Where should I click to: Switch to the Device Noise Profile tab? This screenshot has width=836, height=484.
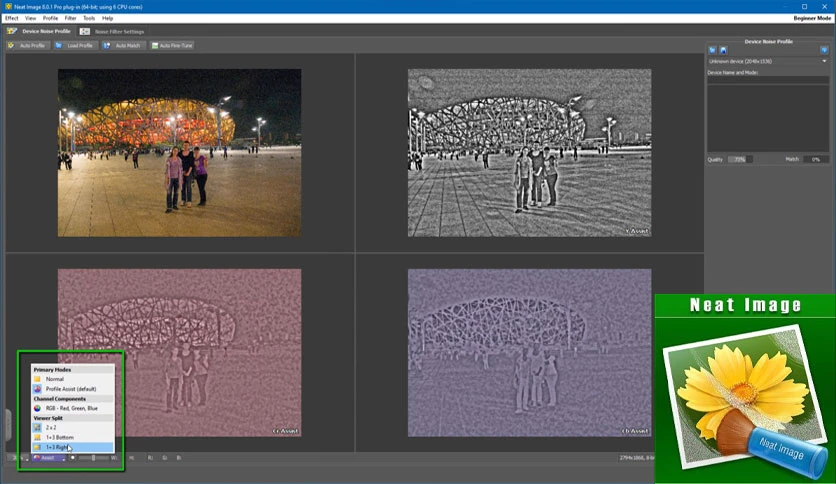(x=39, y=31)
